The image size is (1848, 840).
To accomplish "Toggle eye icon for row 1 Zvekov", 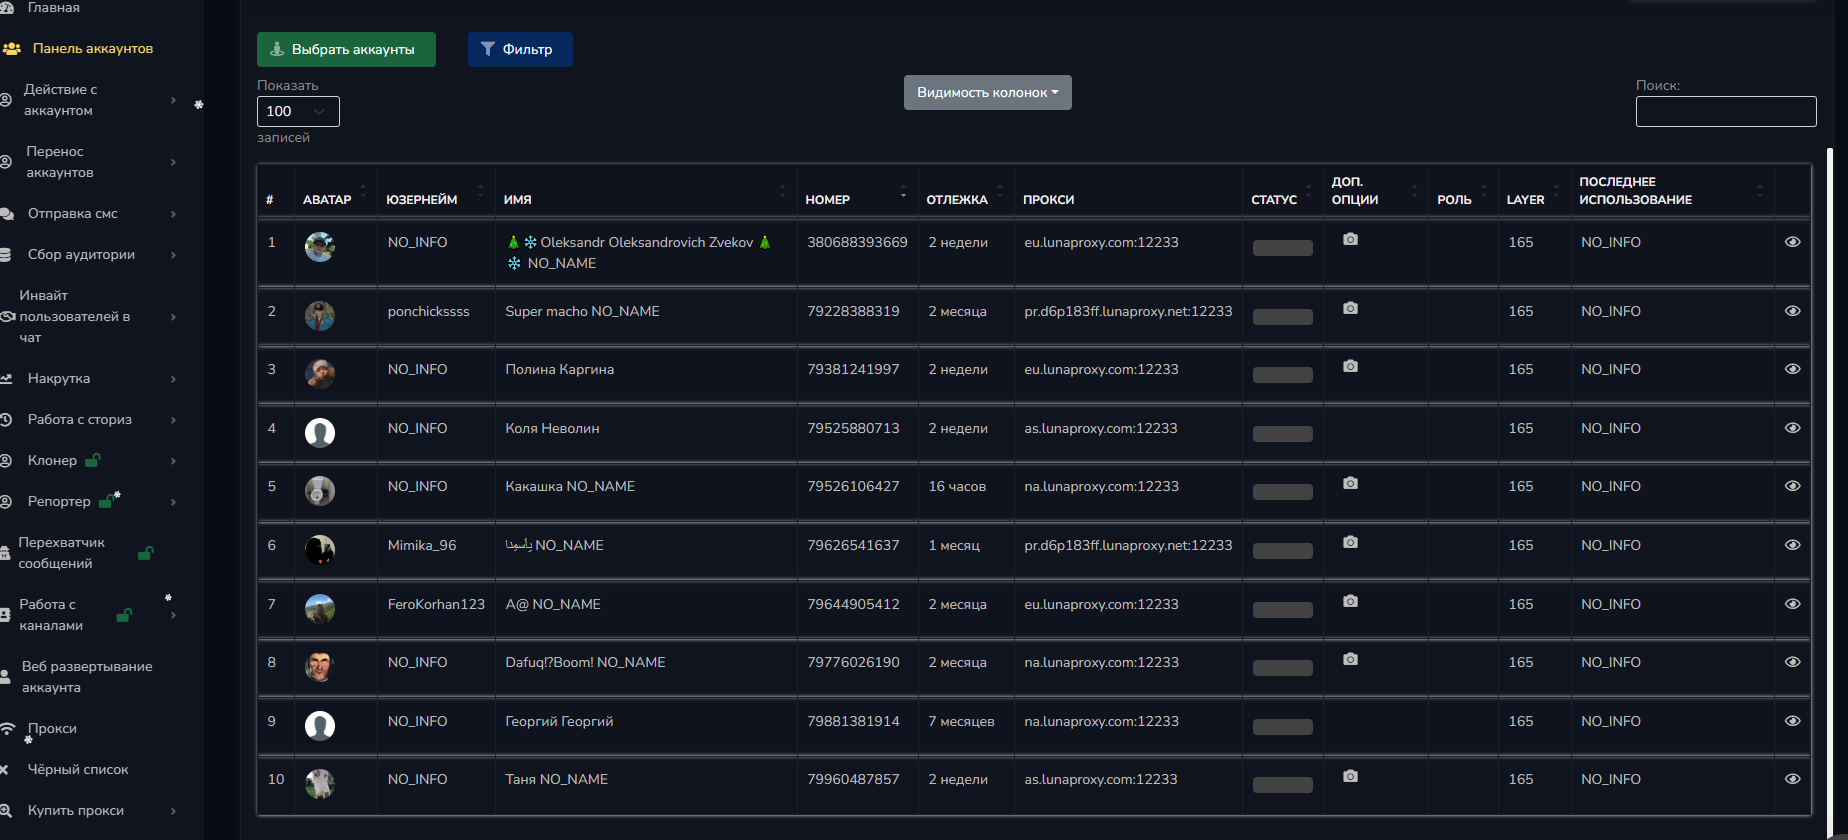I will 1792,242.
